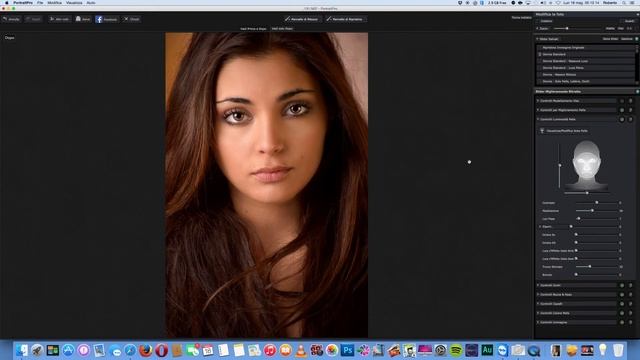Image resolution: width=640 pixels, height=360 pixels.
Task: Open VLC from the Dock
Action: click(301, 350)
